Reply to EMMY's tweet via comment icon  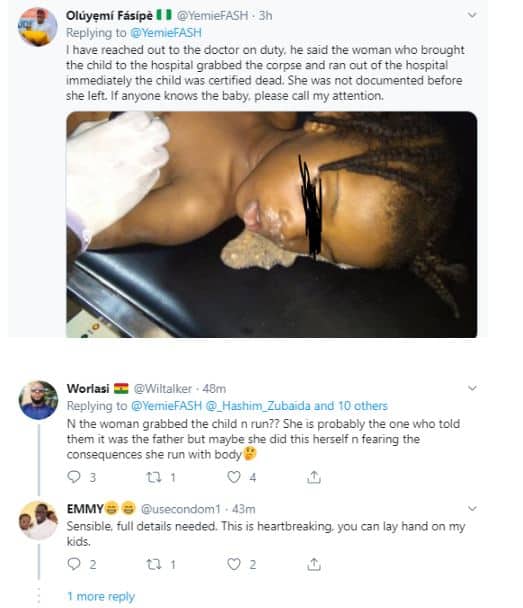click(74, 564)
